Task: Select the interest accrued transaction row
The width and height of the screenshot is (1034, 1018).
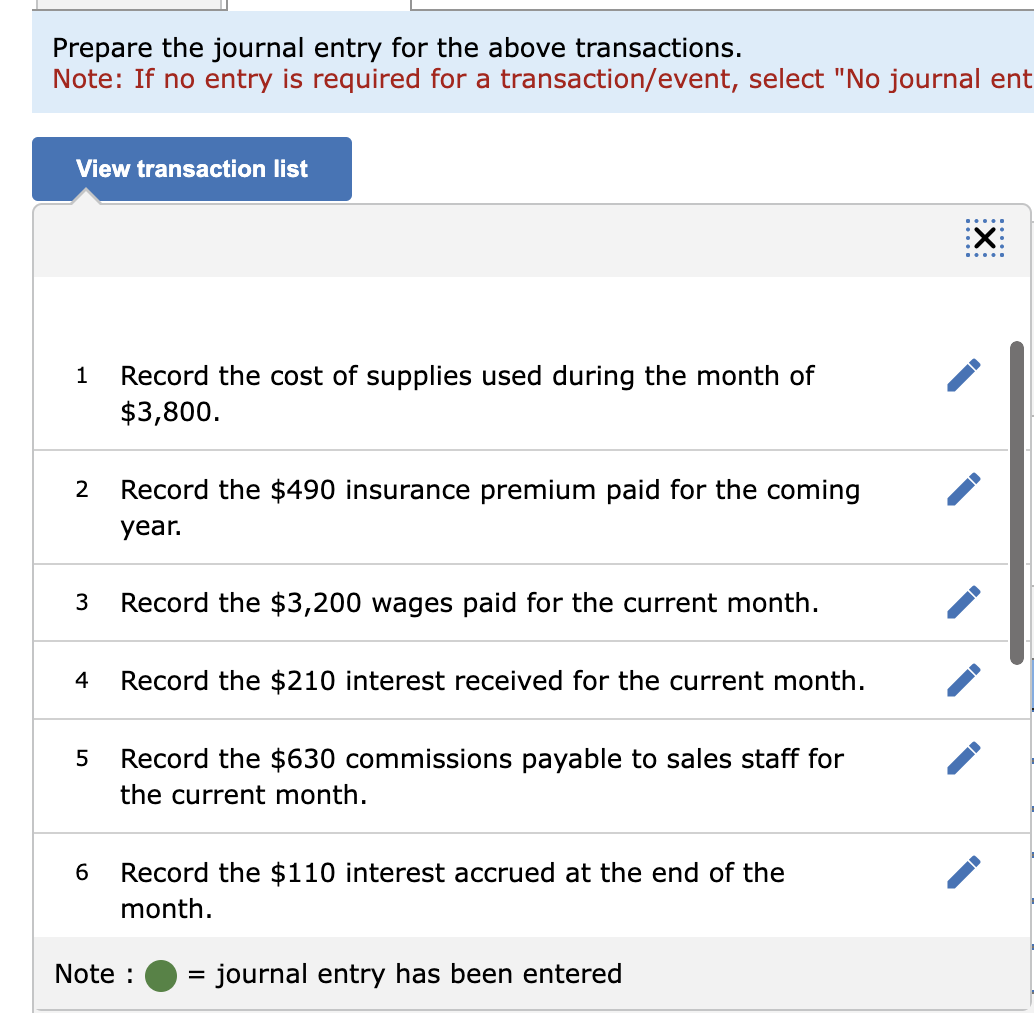Action: 450,890
